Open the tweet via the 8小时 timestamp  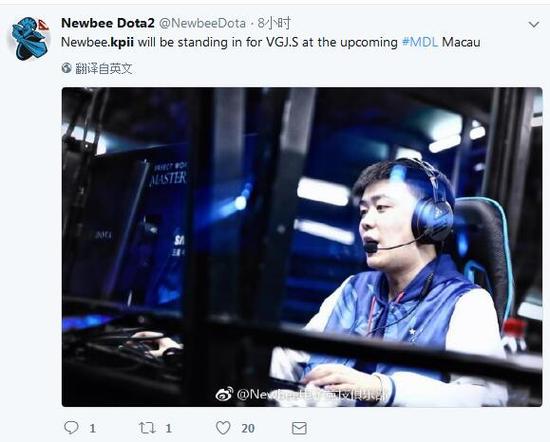click(274, 23)
